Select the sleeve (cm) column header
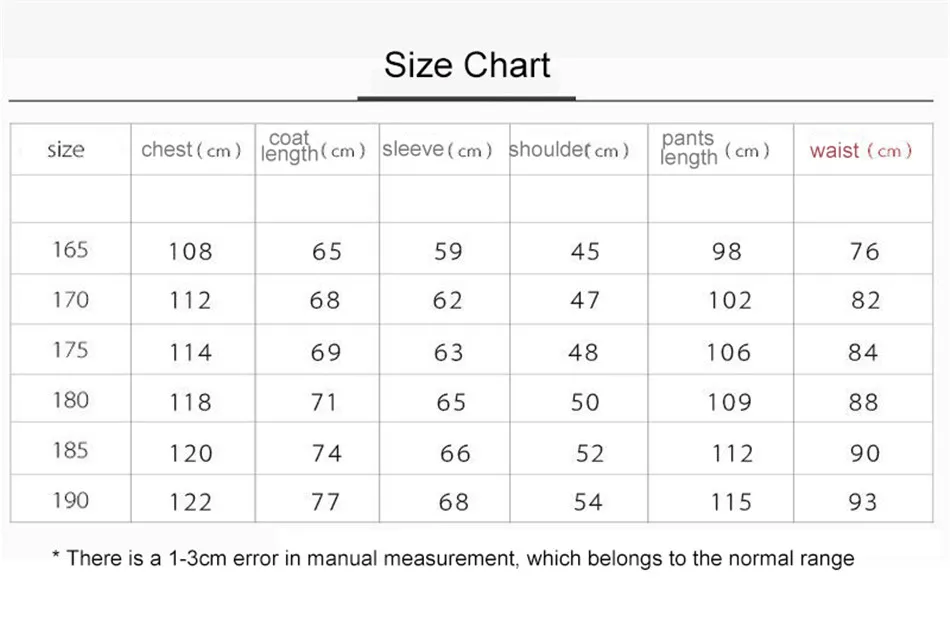 click(437, 150)
